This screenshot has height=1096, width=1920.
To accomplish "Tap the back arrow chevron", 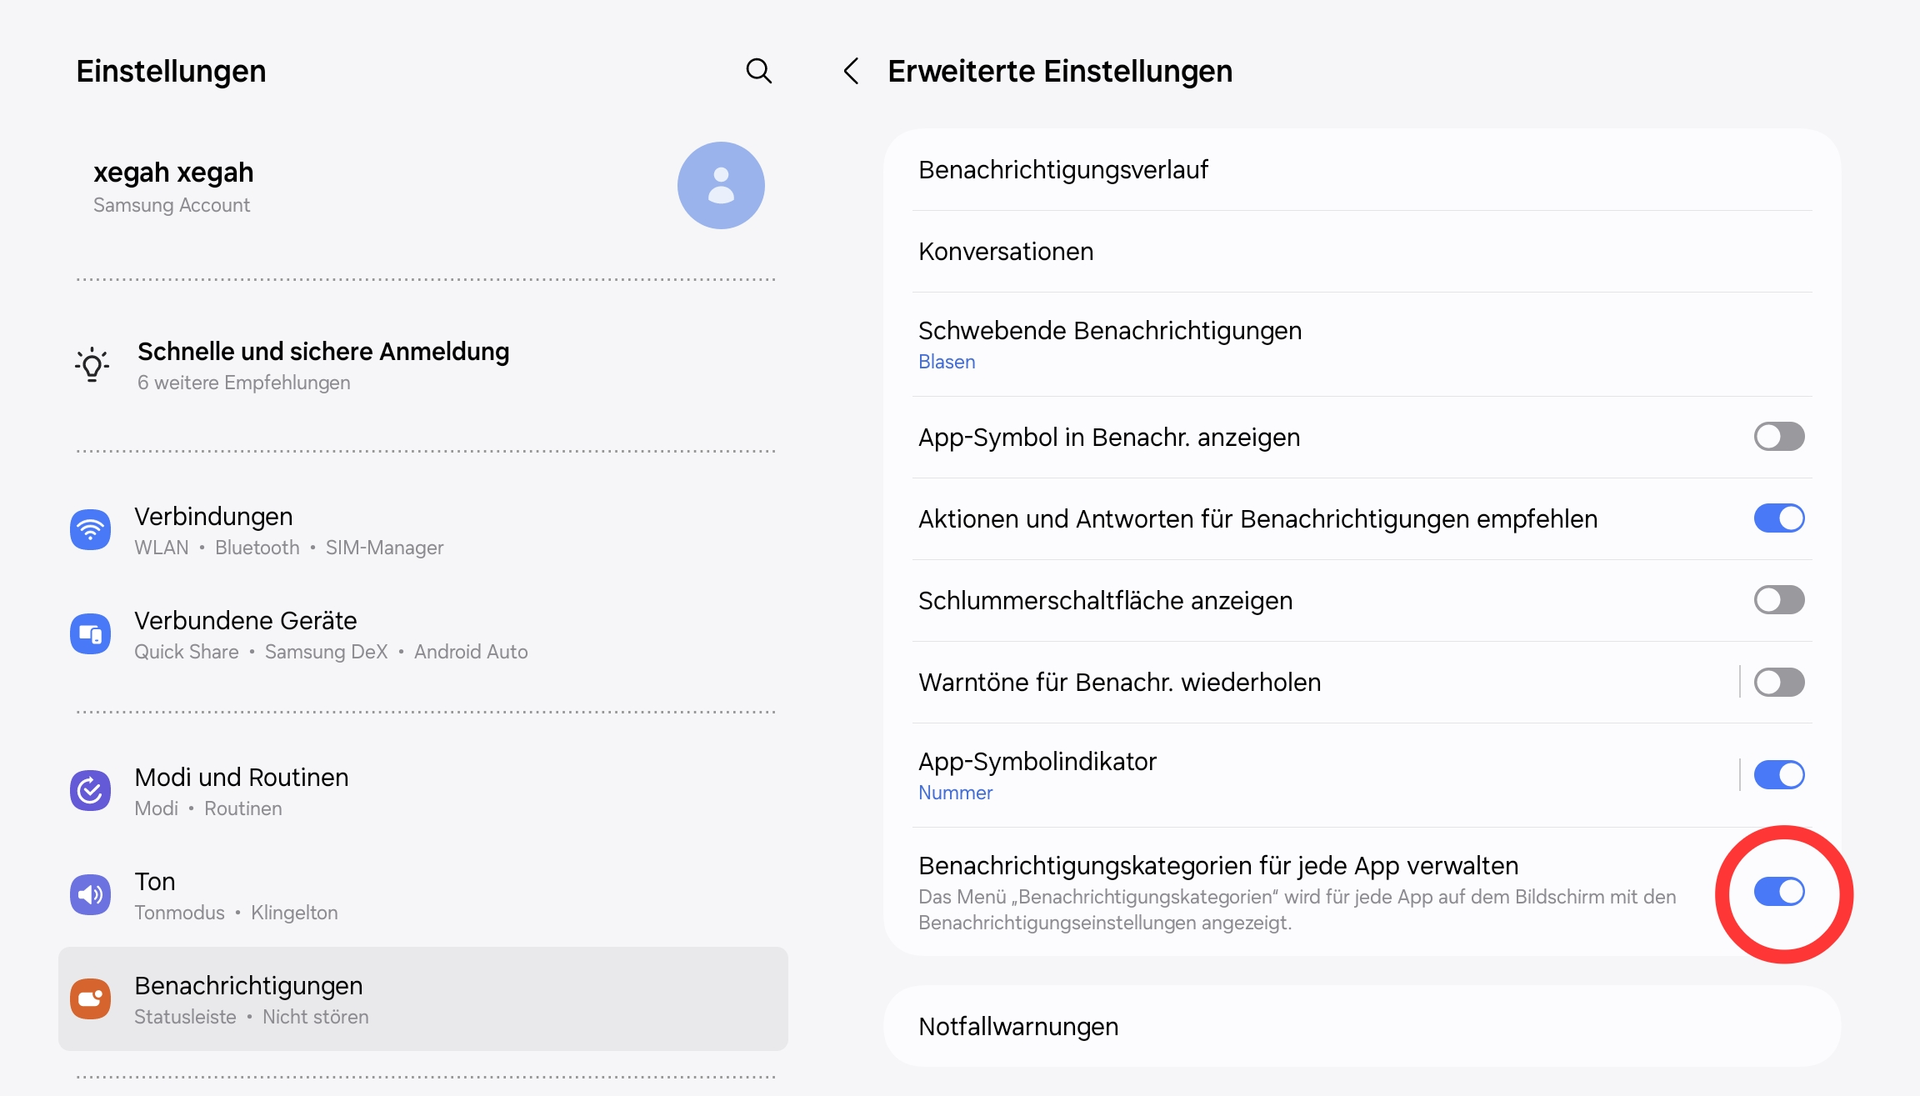I will [x=851, y=71].
